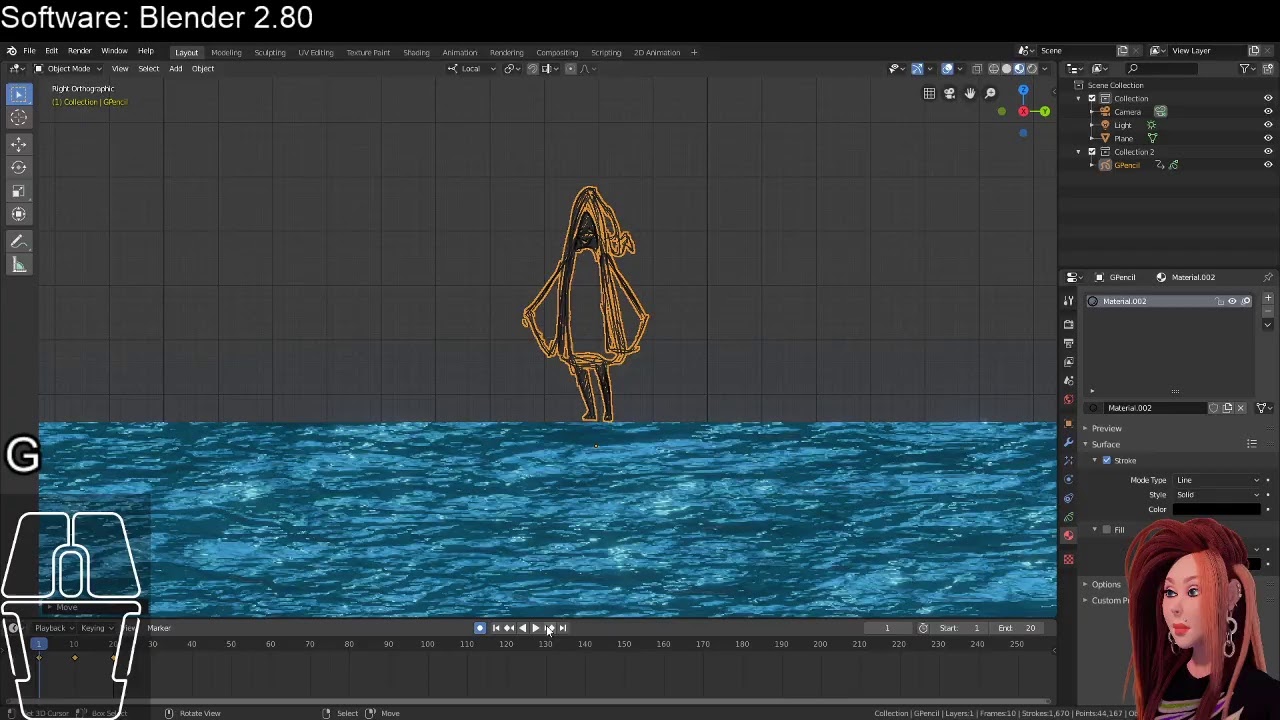Open the World properties tab icon

[x=1068, y=400]
